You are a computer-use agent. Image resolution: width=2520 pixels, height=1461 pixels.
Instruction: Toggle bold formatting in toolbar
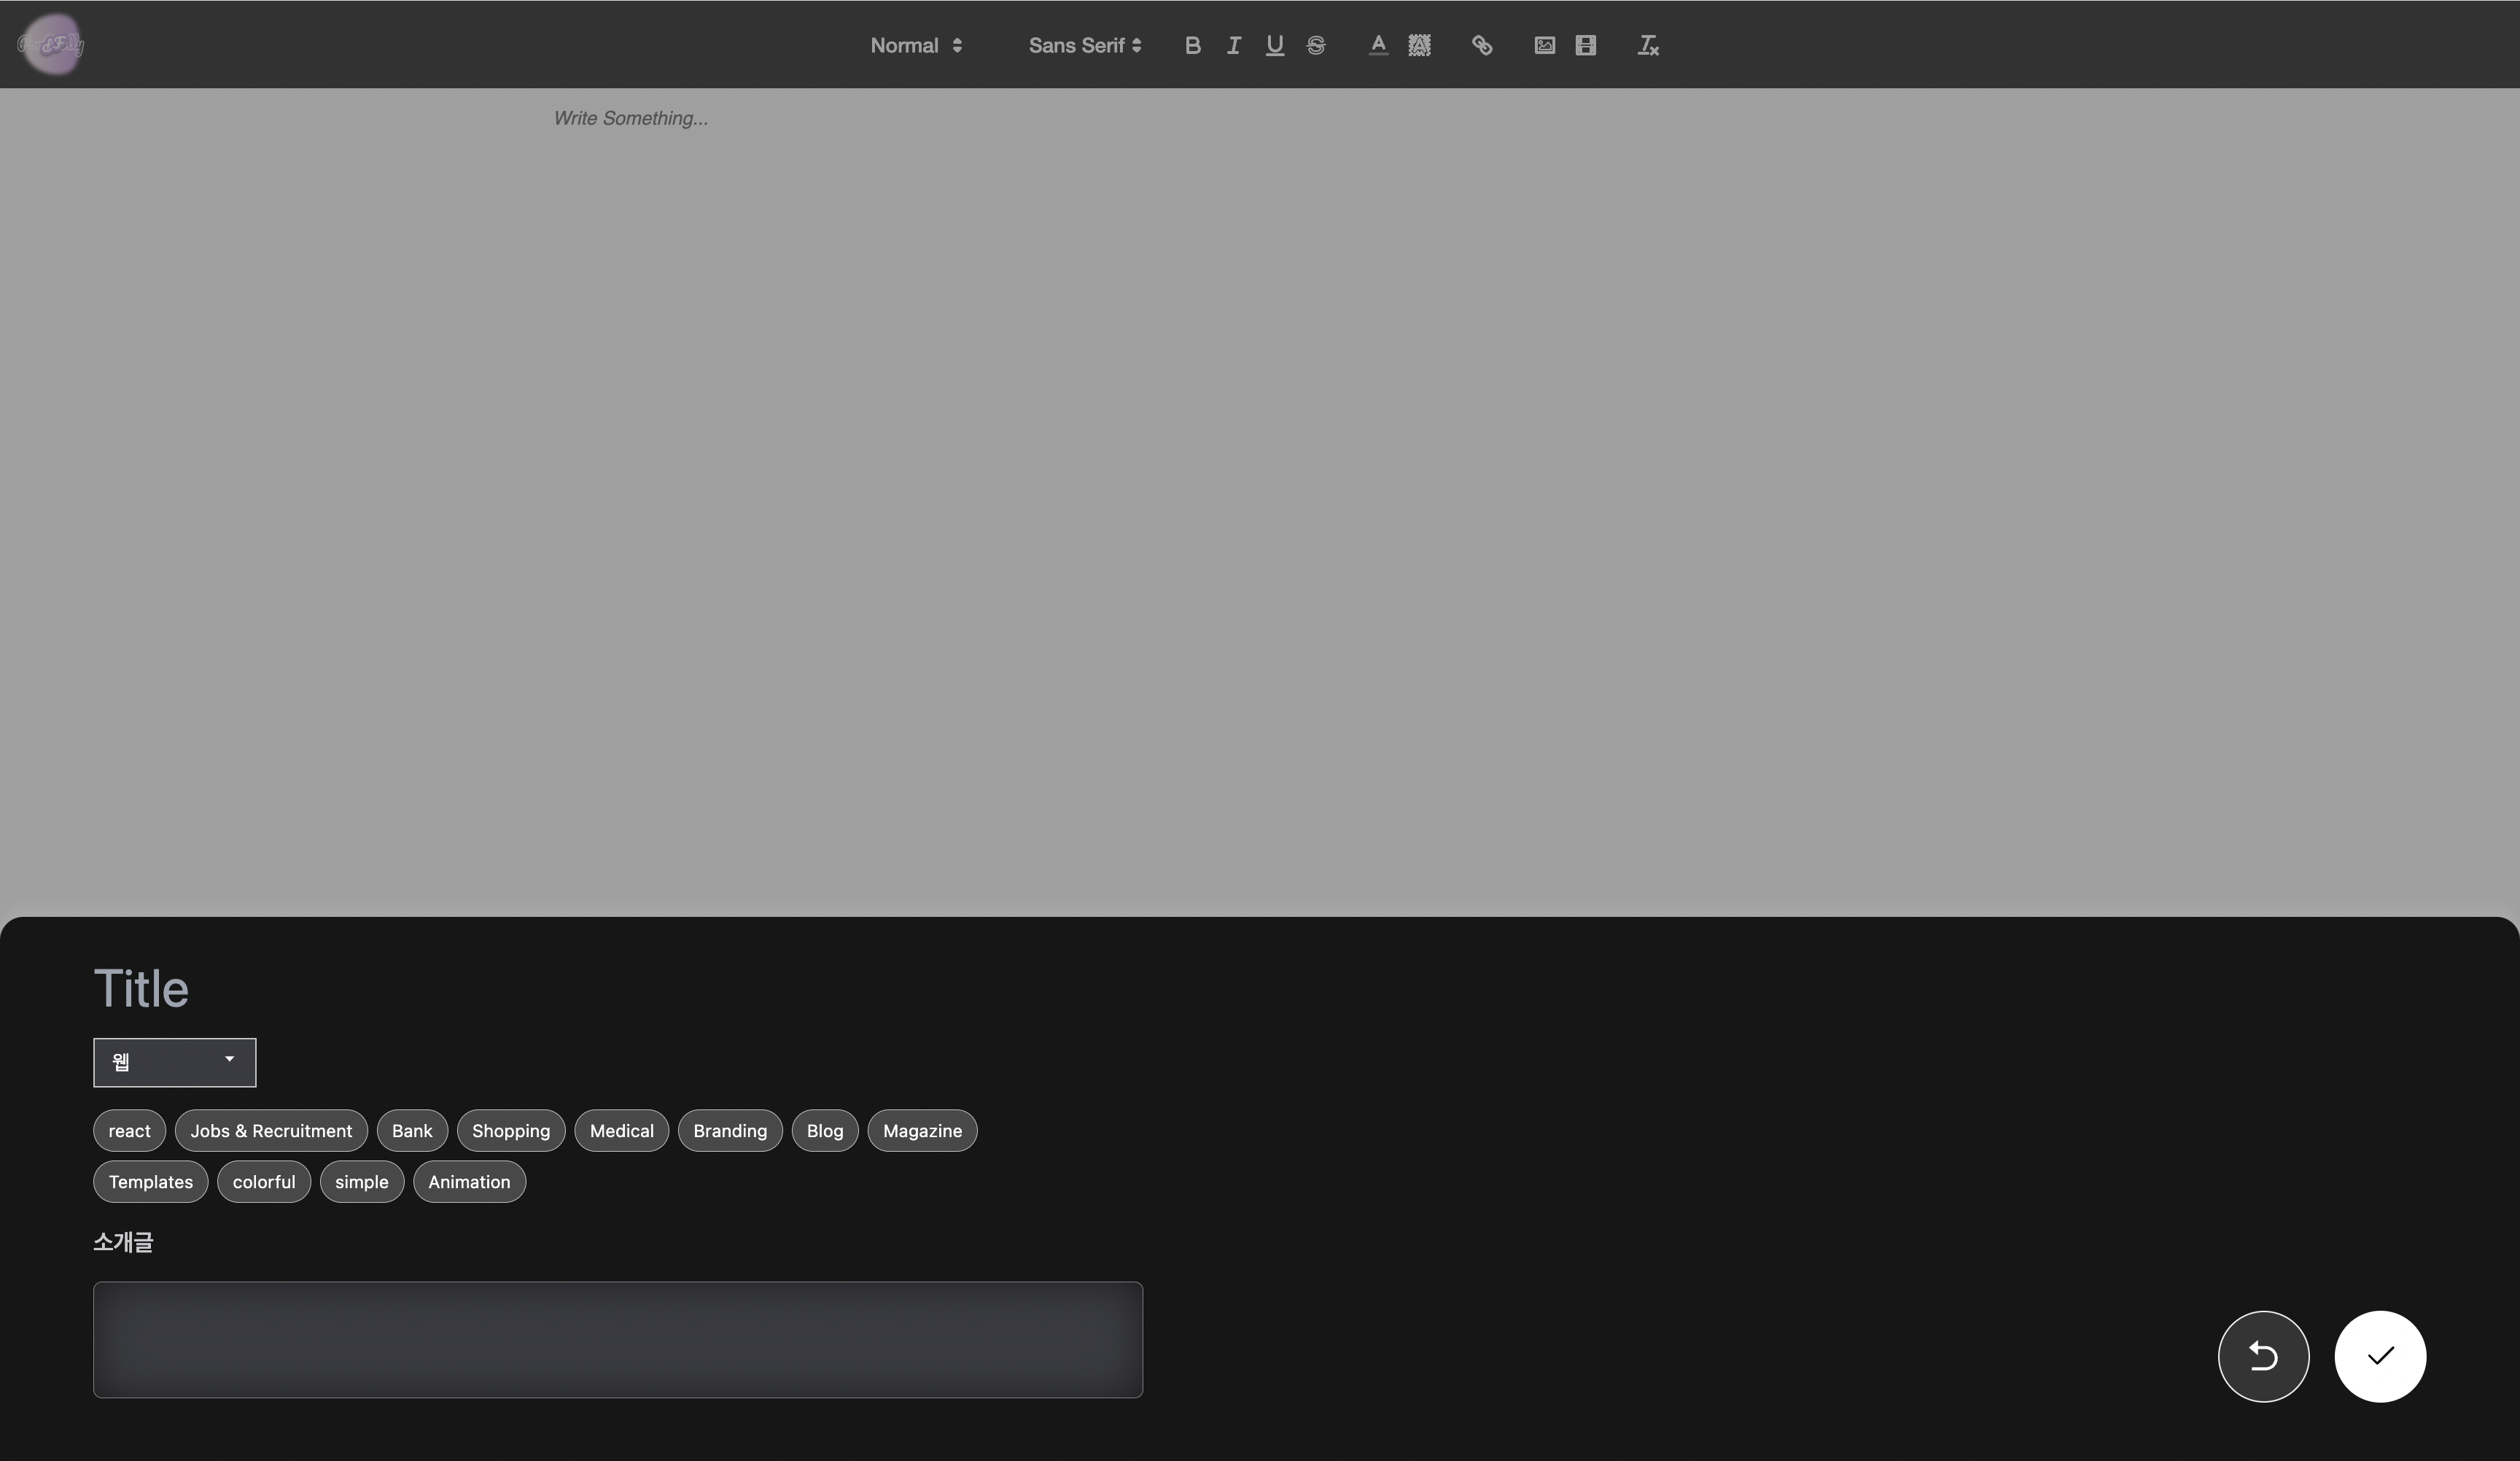click(x=1192, y=45)
